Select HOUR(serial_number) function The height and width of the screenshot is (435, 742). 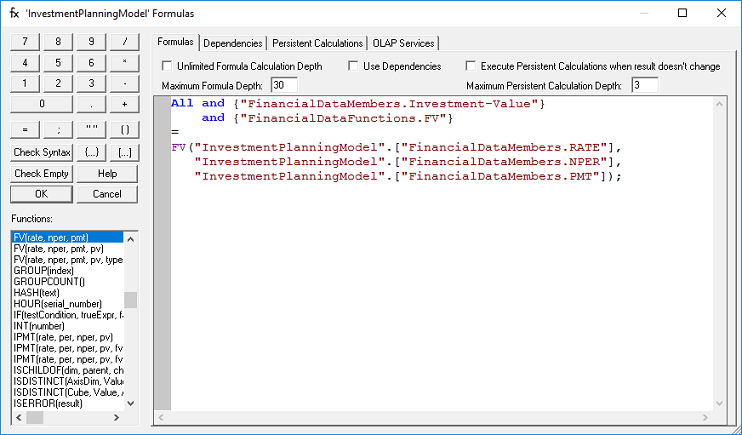pyautogui.click(x=68, y=304)
